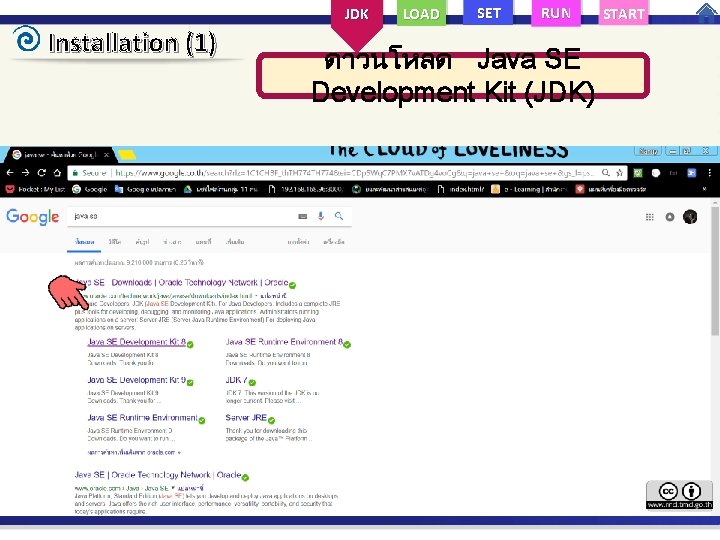720x540 pixels.
Task: Open the Google bookmark in bookmarks bar
Action: click(x=90, y=189)
